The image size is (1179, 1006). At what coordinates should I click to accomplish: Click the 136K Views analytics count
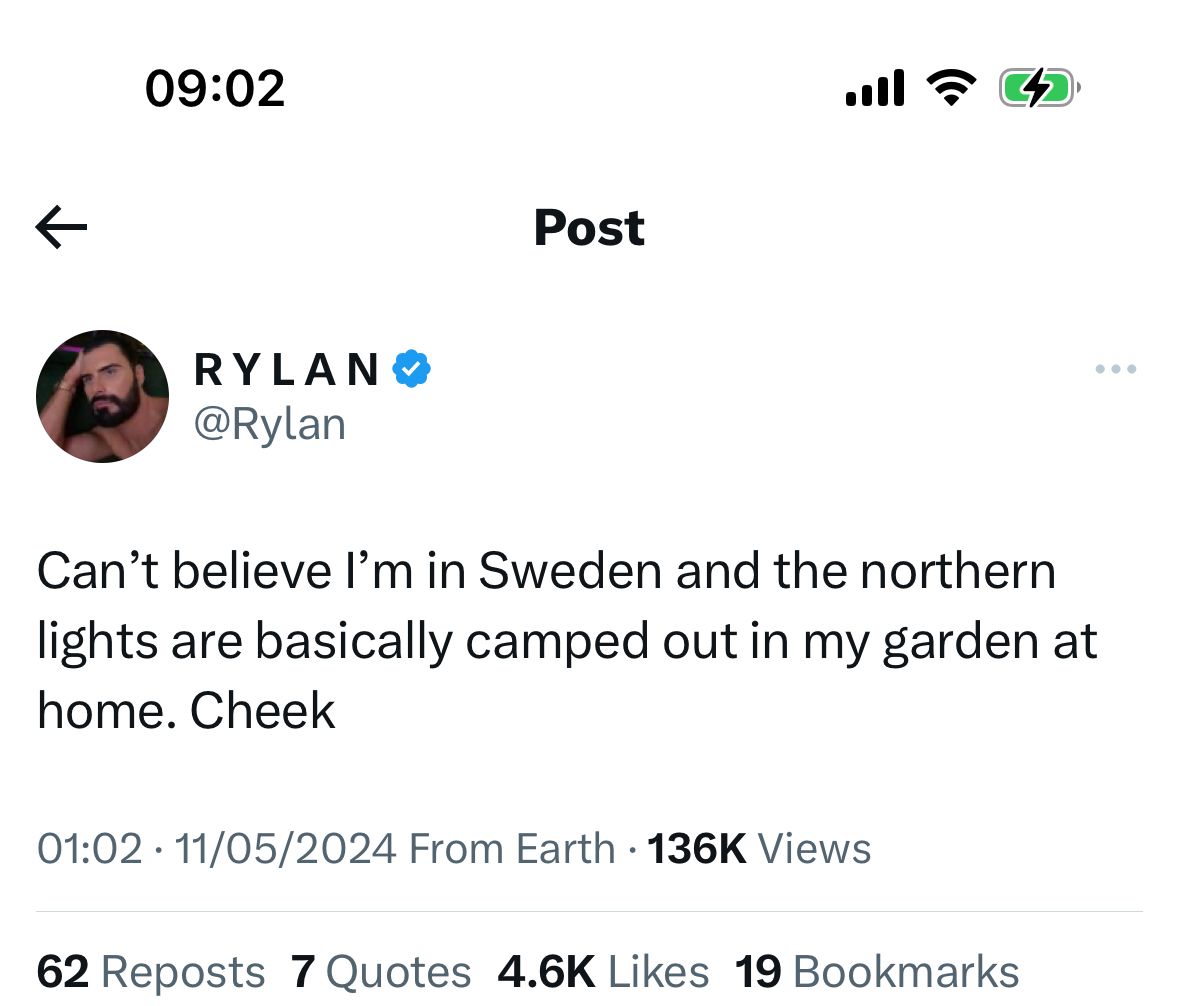tap(759, 849)
